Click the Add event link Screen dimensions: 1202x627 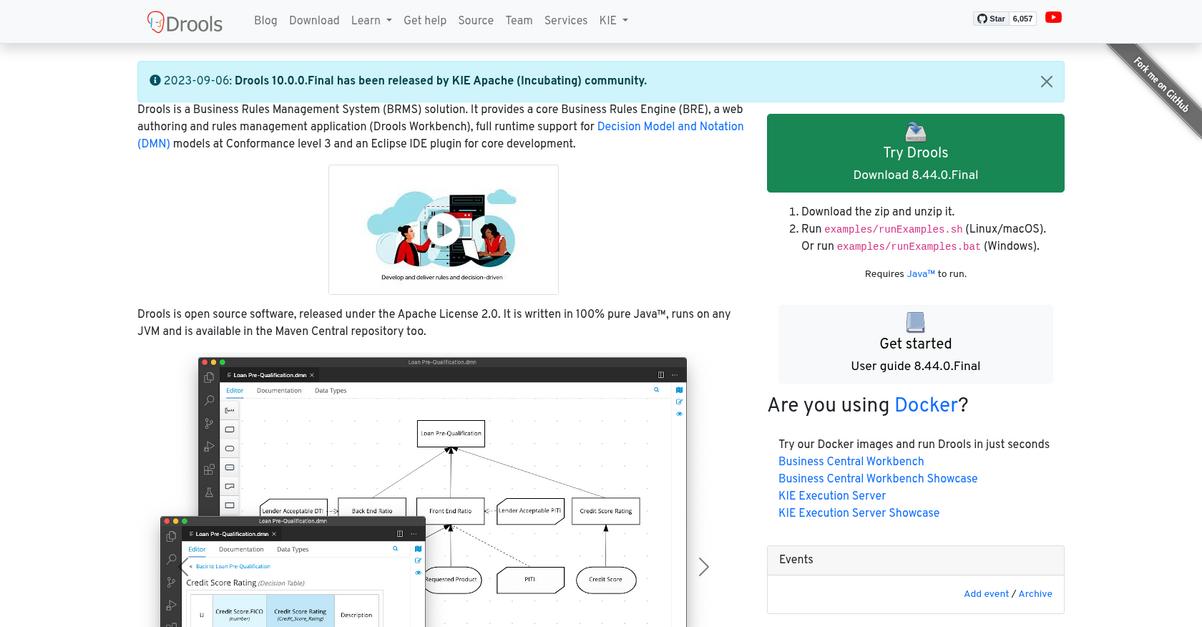(986, 593)
